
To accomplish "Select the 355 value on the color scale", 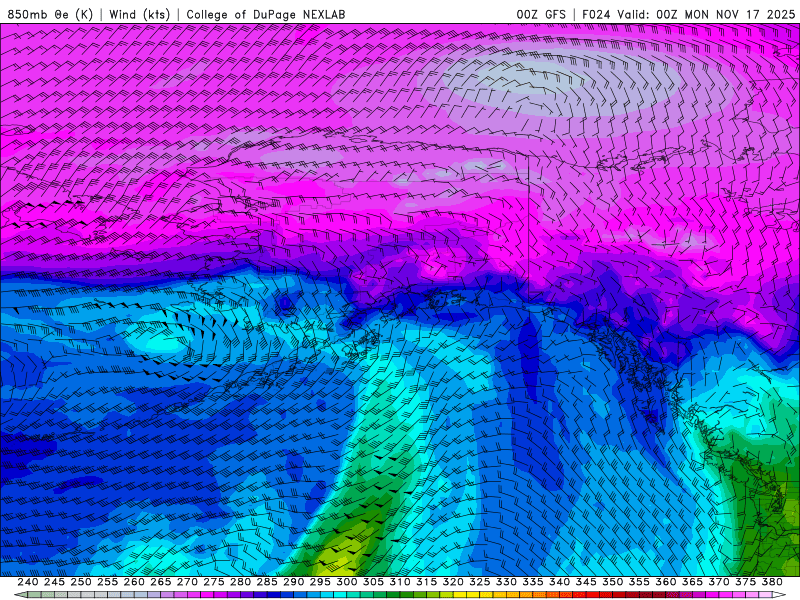I will pos(639,582).
